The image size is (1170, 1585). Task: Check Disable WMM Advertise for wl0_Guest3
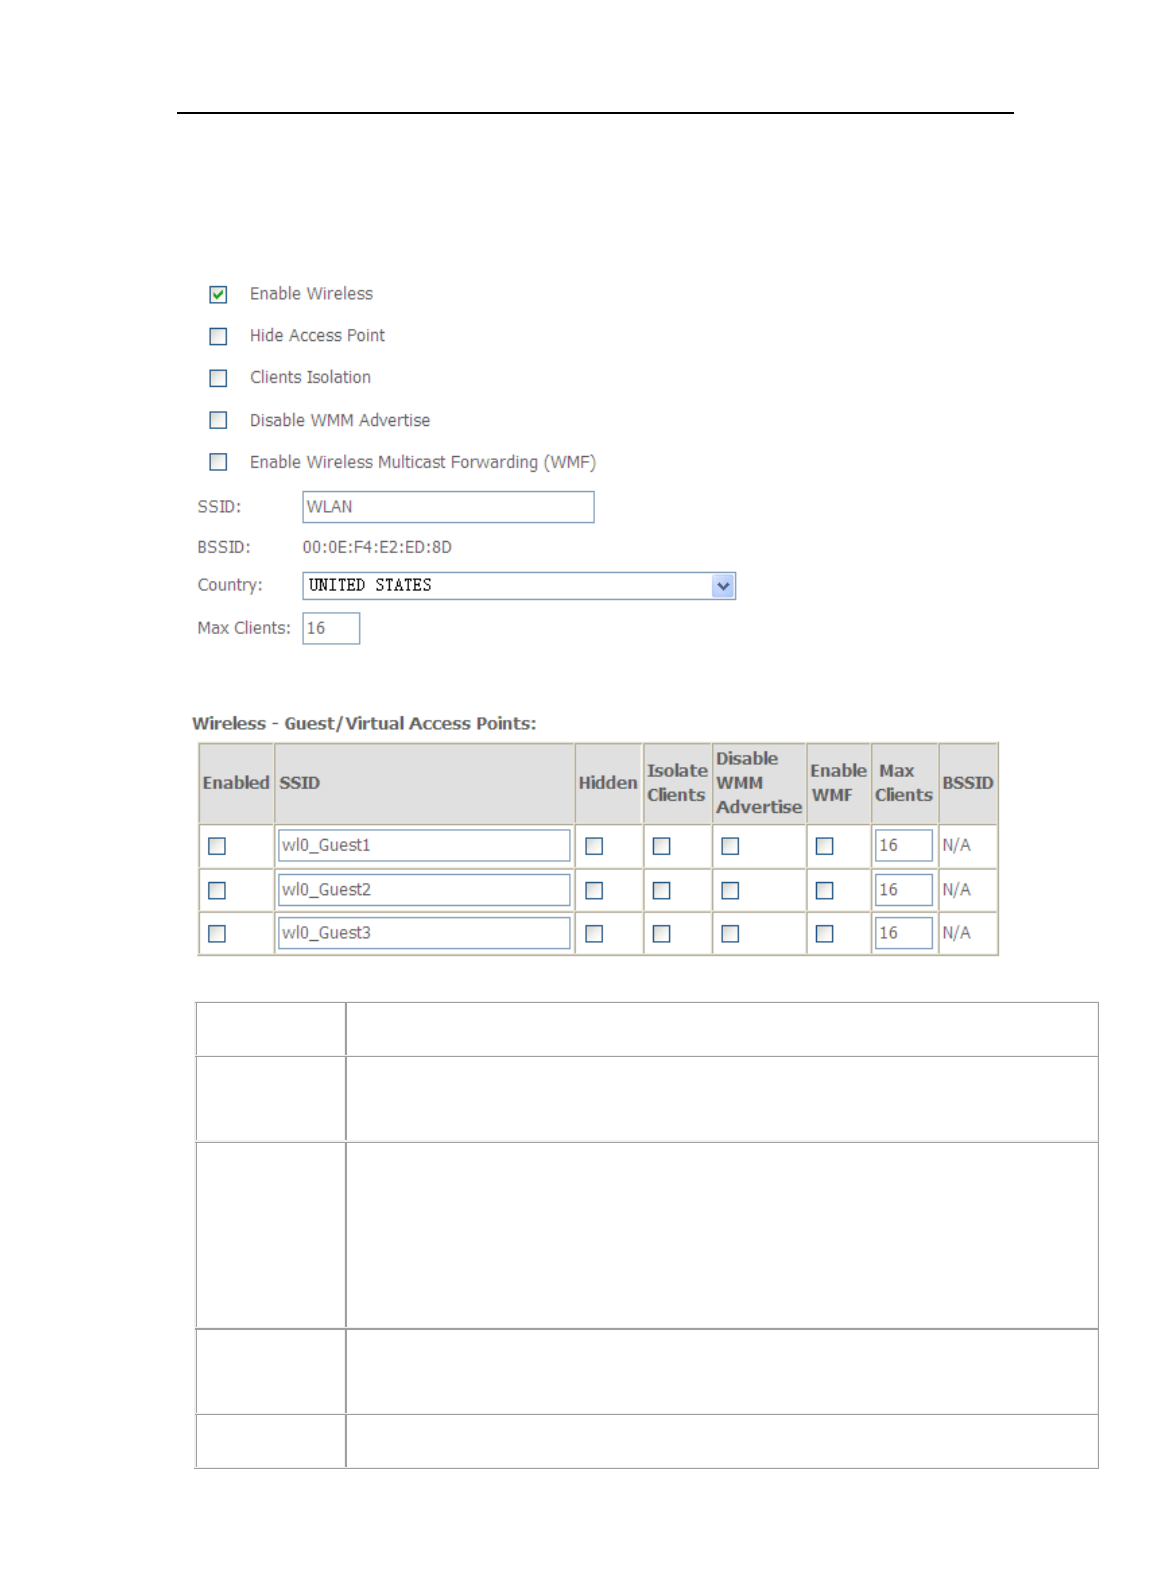click(730, 933)
